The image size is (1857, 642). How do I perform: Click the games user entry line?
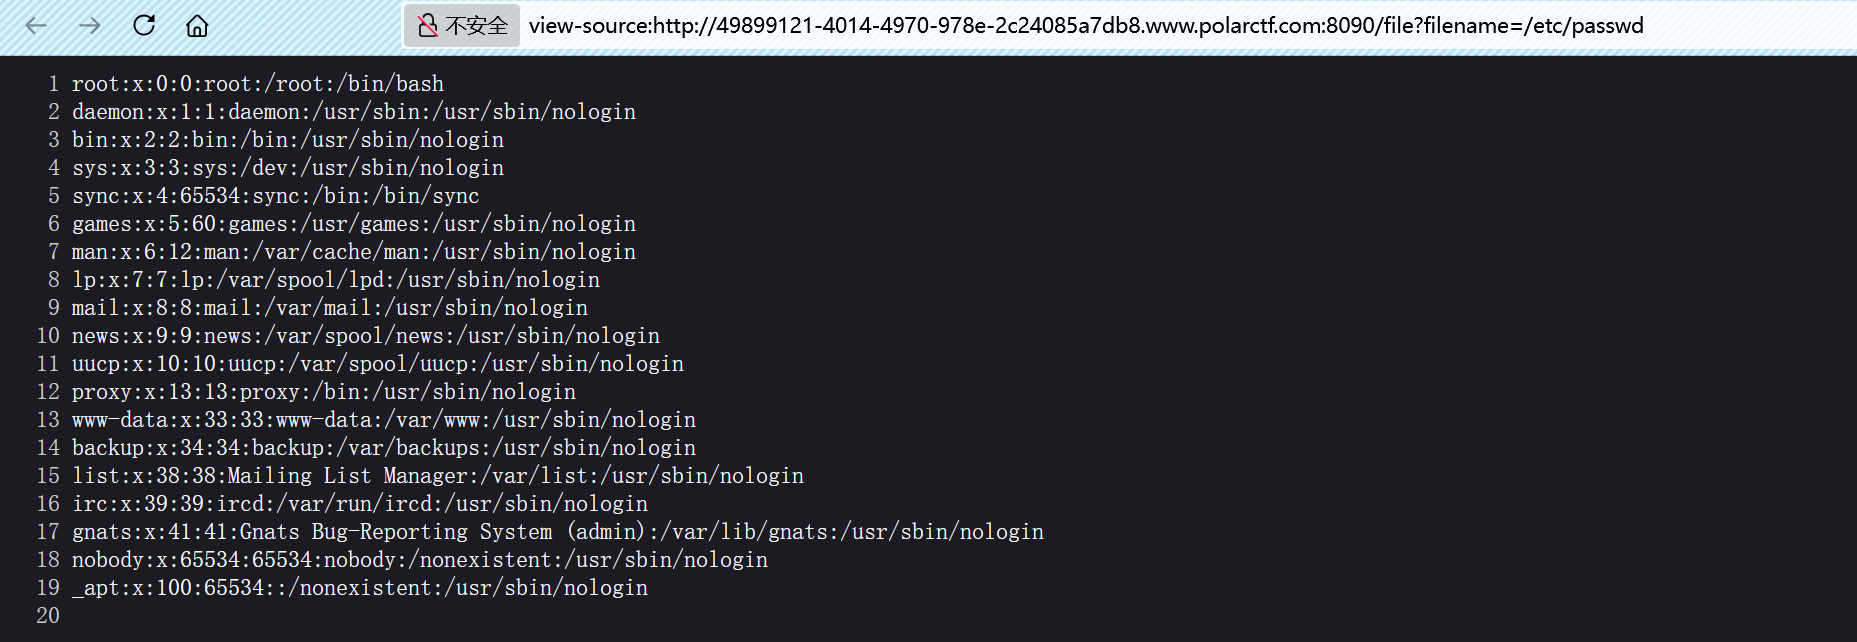pos(353,224)
